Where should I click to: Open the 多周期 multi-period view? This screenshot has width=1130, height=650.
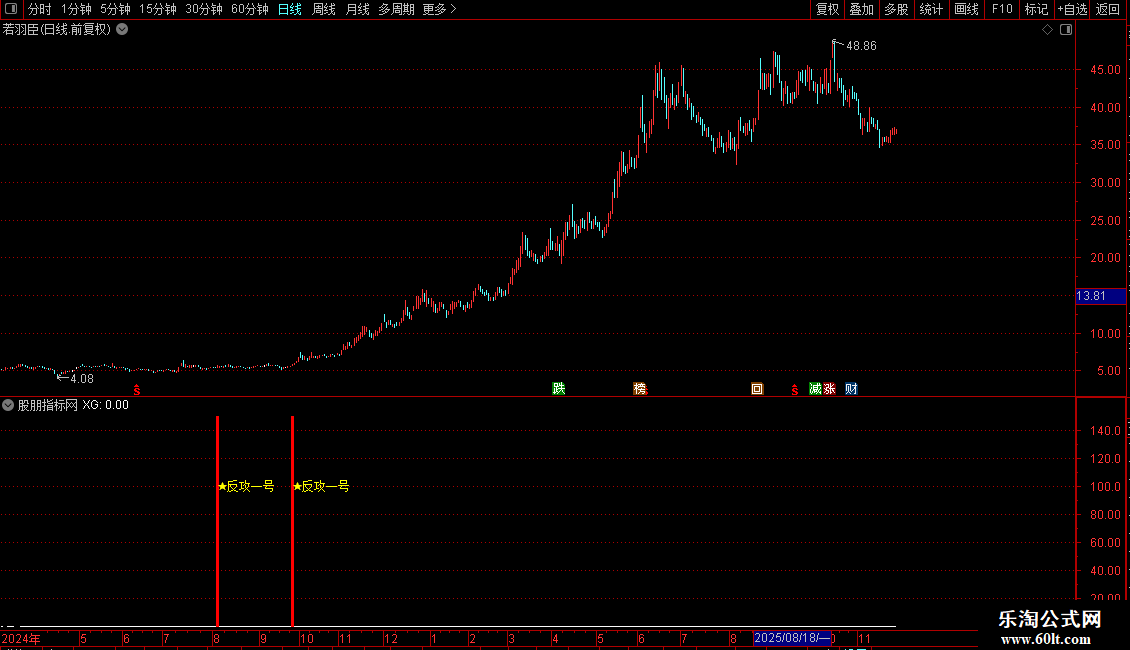(x=396, y=9)
